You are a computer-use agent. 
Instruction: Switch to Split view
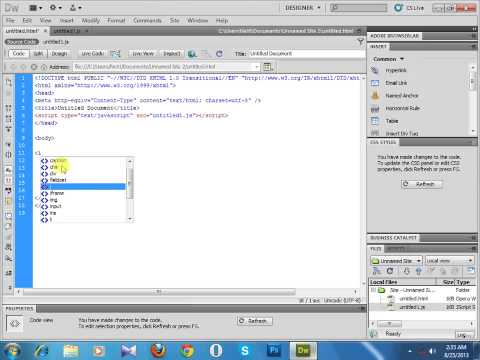tap(39, 54)
